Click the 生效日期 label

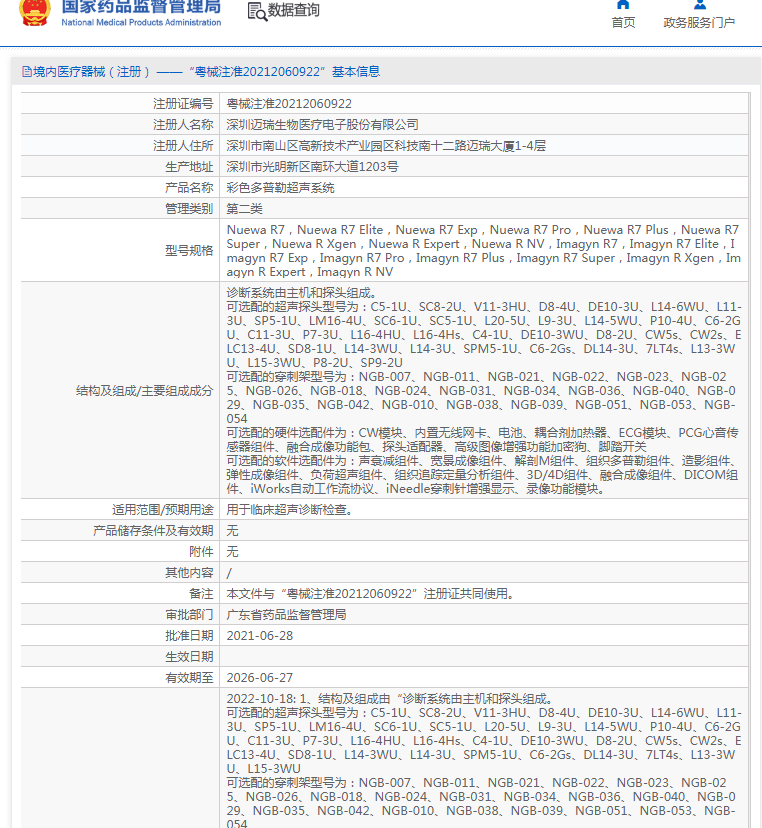pos(189,657)
